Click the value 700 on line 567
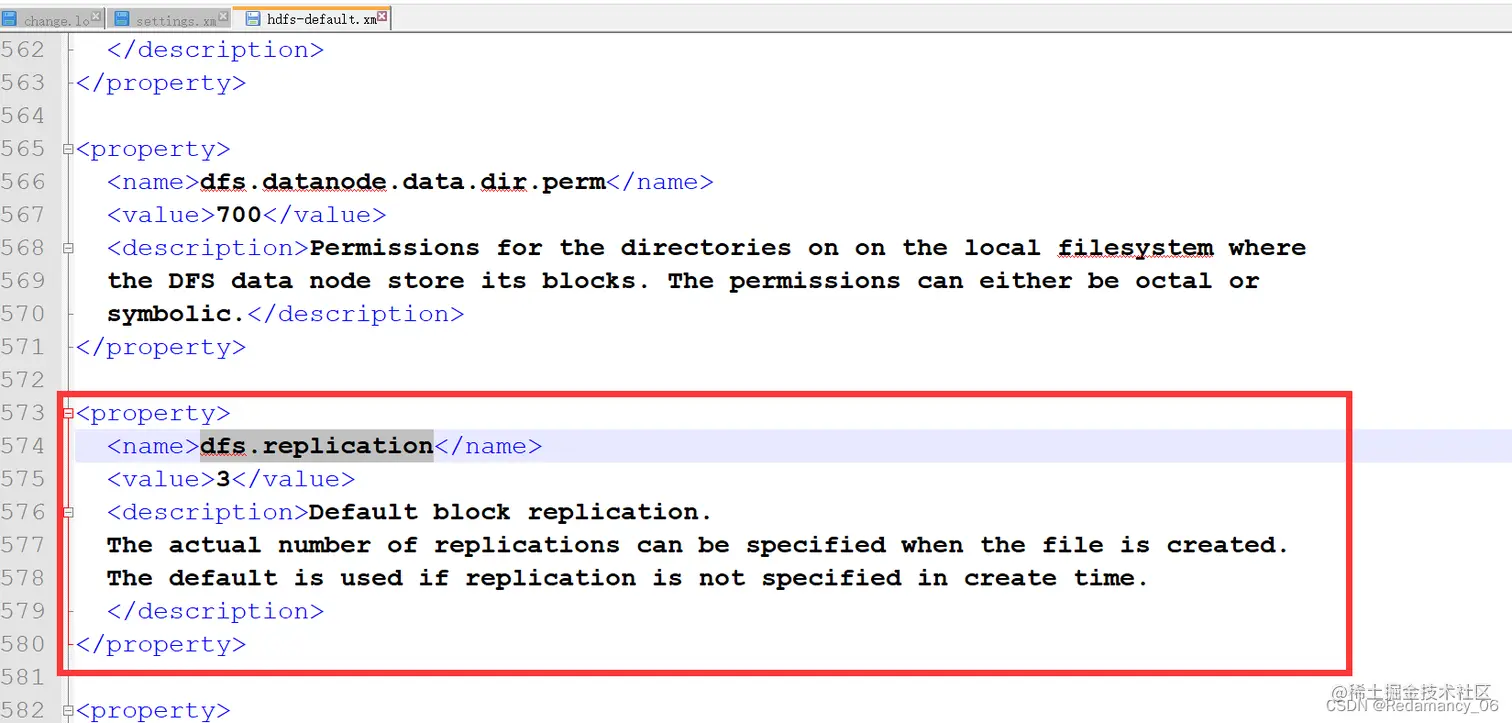Image resolution: width=1512 pixels, height=723 pixels. [x=238, y=215]
